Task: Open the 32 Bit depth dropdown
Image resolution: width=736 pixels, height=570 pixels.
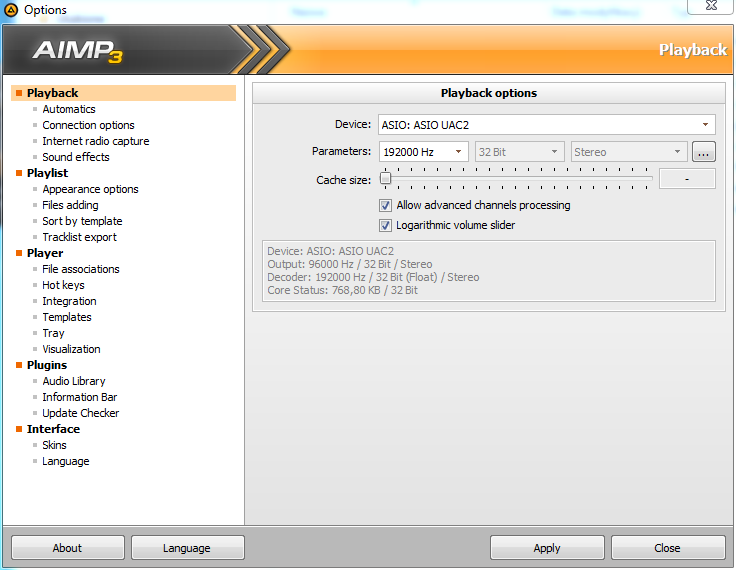Action: [519, 152]
